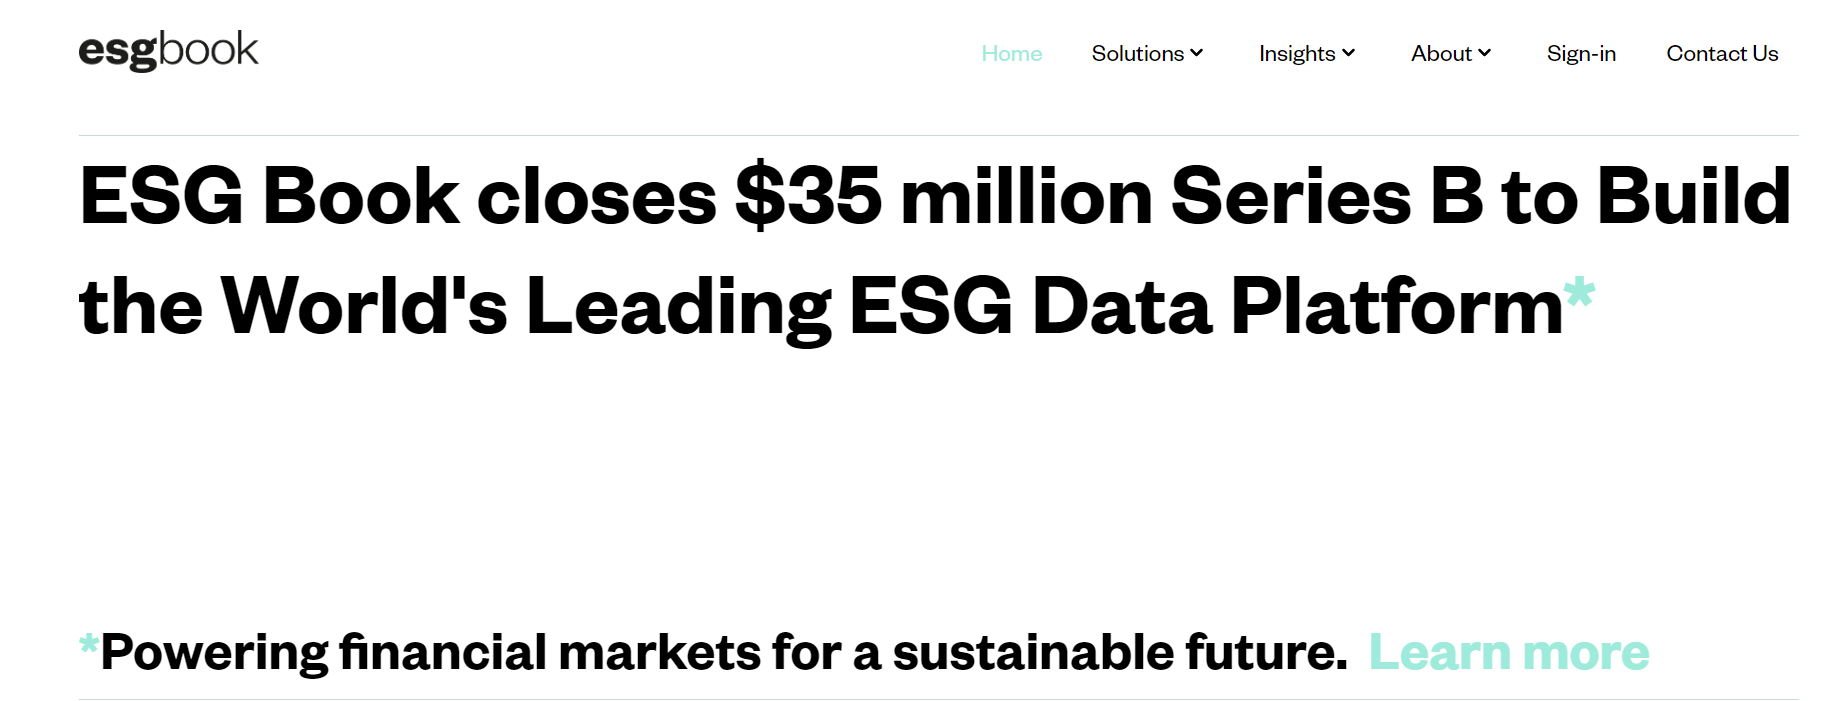Expand the About dropdown menu
This screenshot has width=1832, height=701.
pos(1451,53)
